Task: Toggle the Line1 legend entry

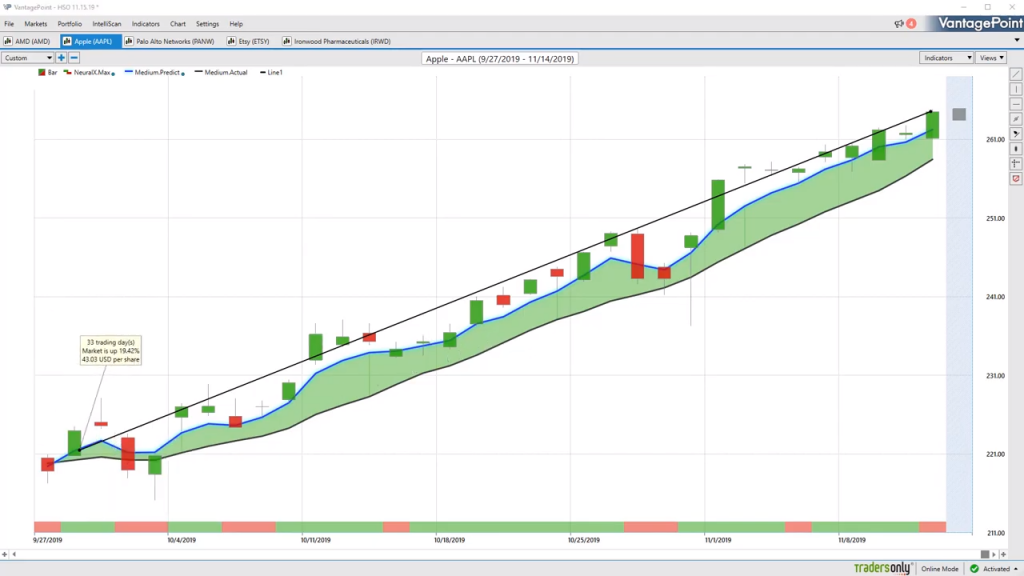Action: coord(271,72)
